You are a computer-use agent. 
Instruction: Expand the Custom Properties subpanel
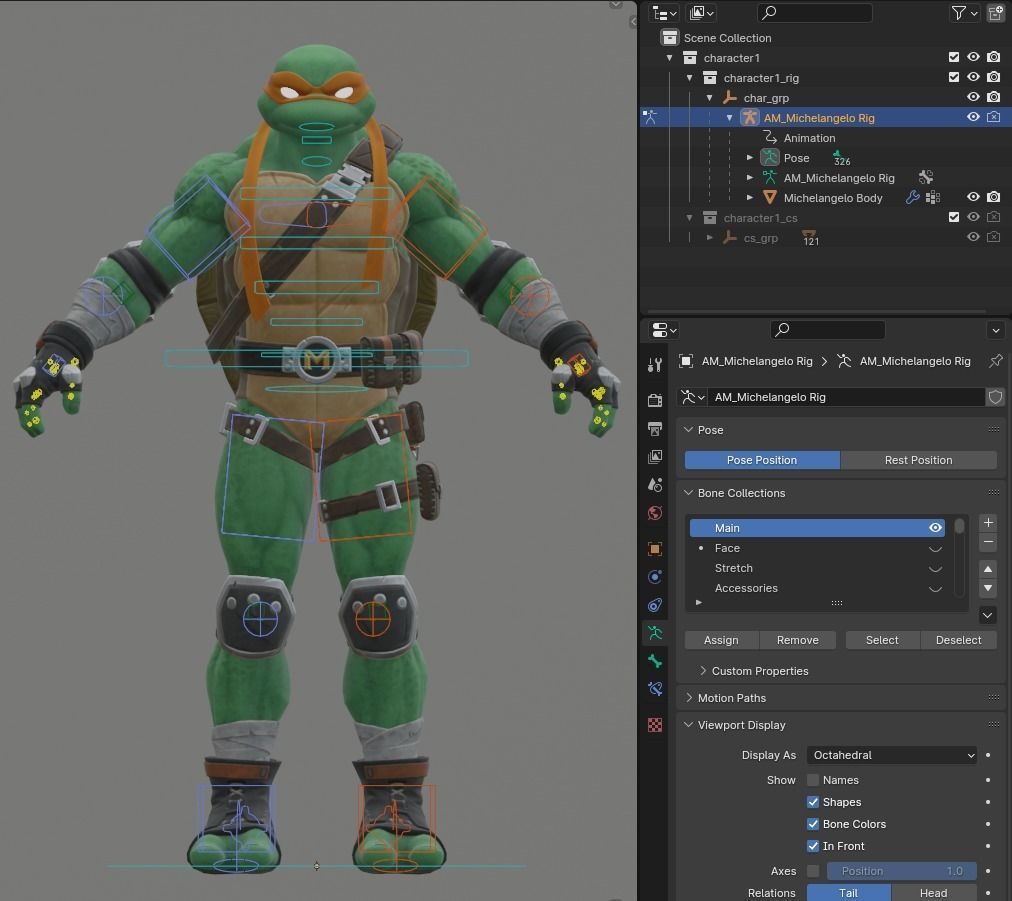click(703, 671)
